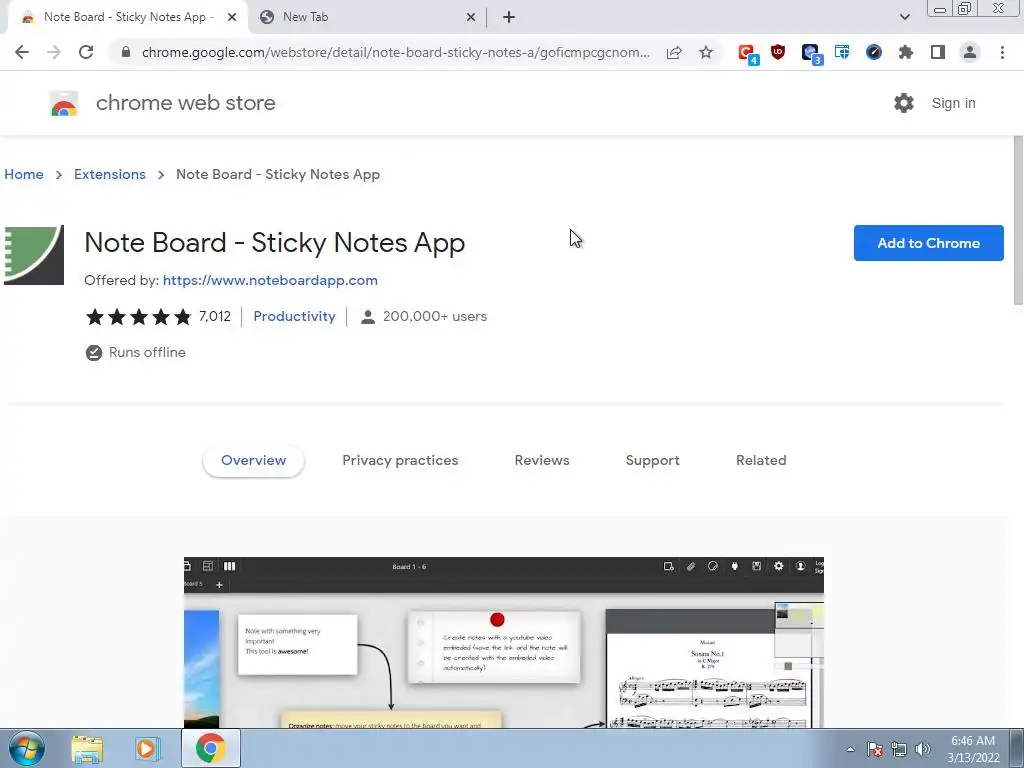Open the uBlock Origin extension icon
Viewport: 1024px width, 768px height.
pos(777,52)
